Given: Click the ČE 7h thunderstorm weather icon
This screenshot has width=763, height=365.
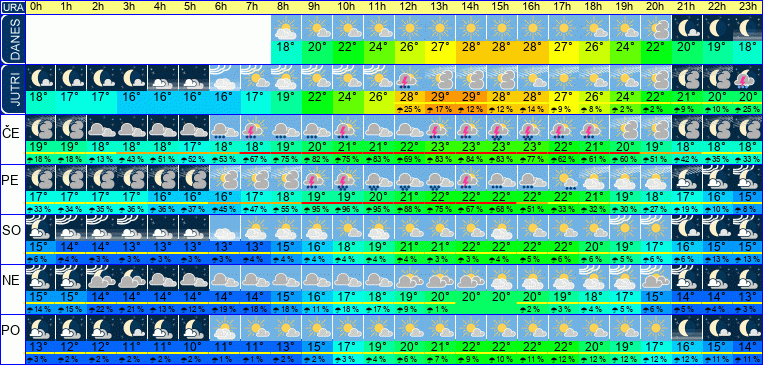Looking at the screenshot, I should (255, 128).
